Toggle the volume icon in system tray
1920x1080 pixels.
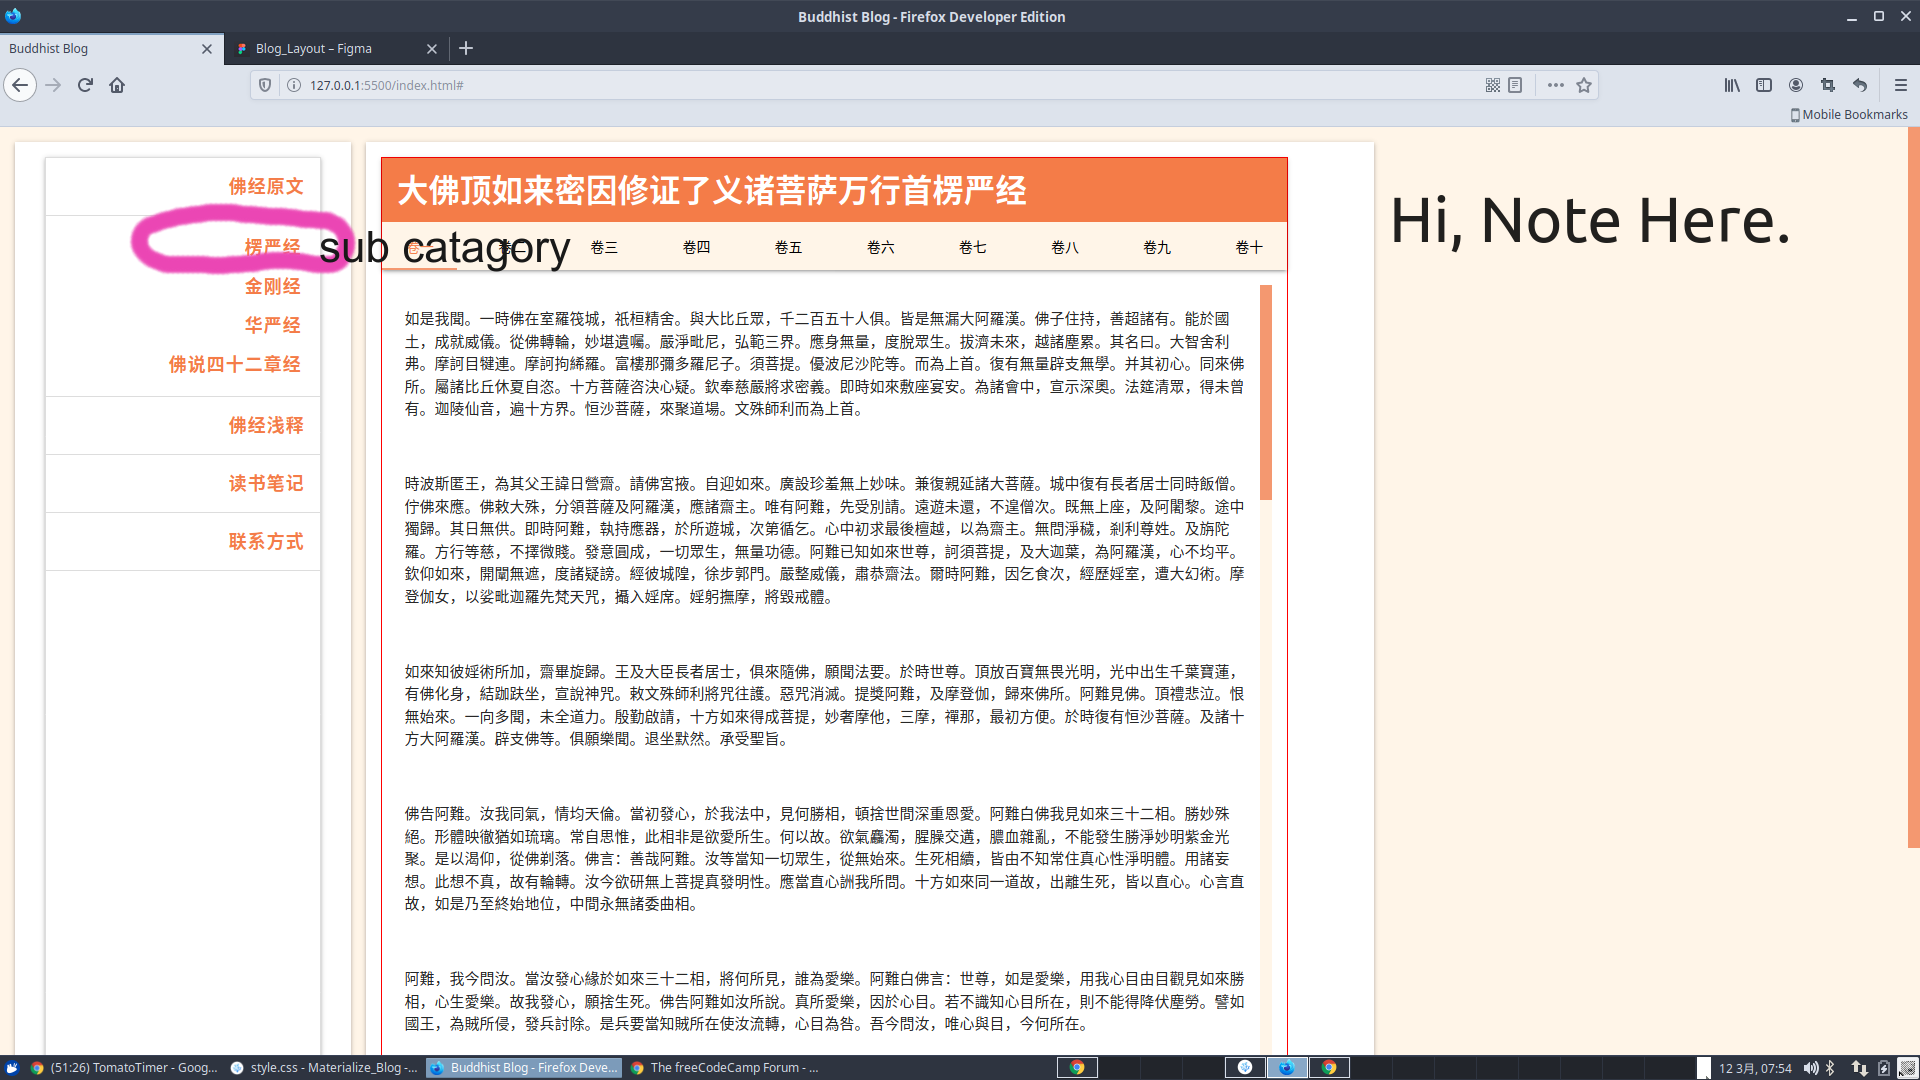click(1811, 1068)
